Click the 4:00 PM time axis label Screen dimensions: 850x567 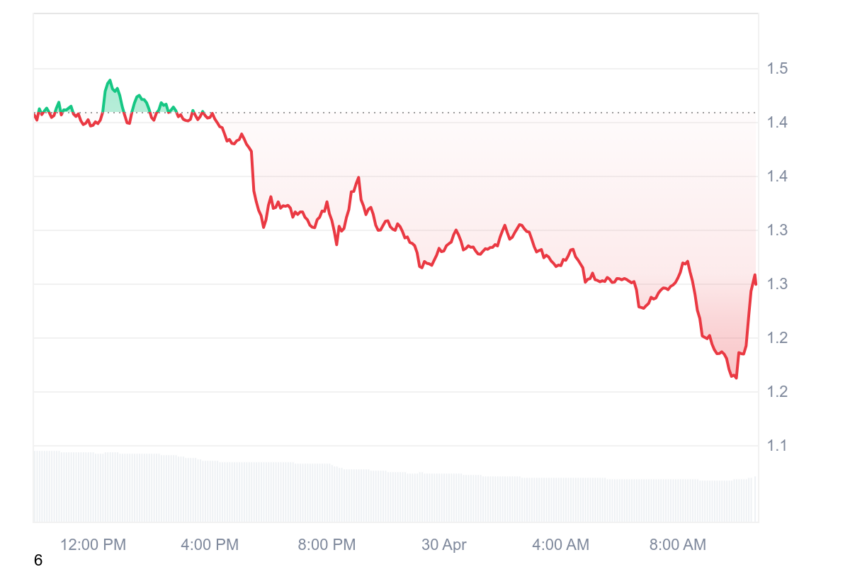[x=209, y=544]
